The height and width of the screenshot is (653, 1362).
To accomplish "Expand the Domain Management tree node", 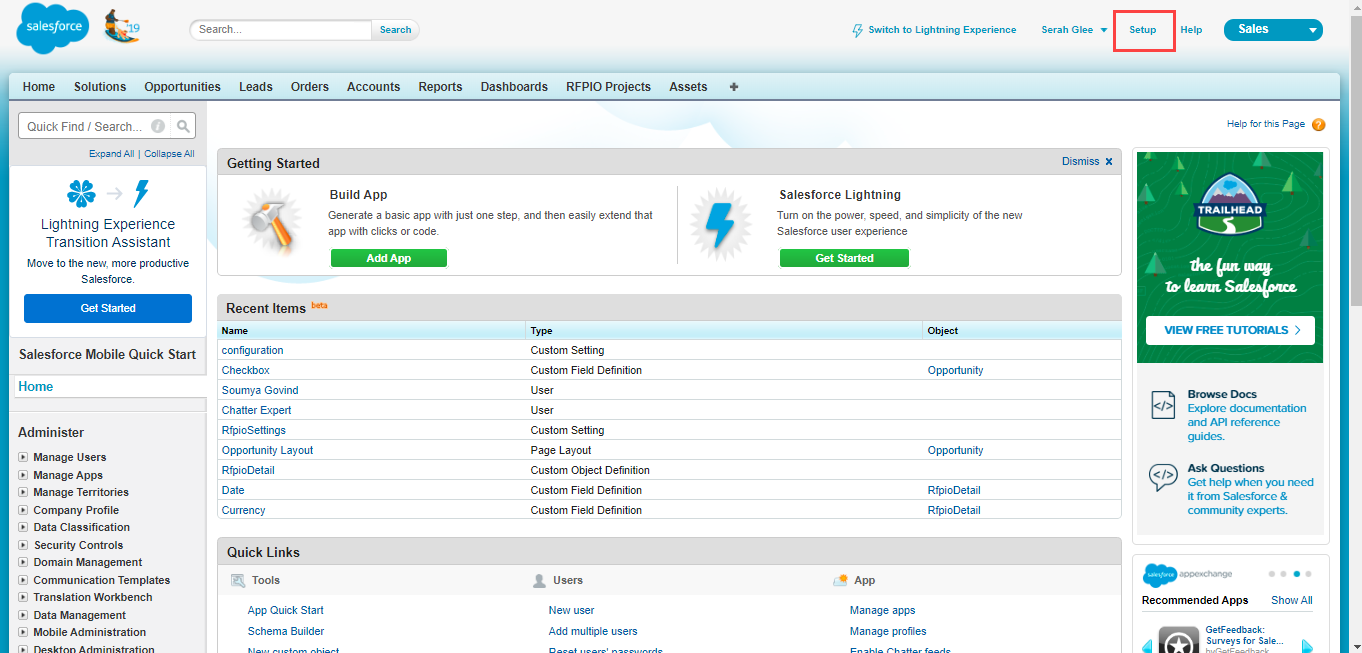I will (x=24, y=562).
